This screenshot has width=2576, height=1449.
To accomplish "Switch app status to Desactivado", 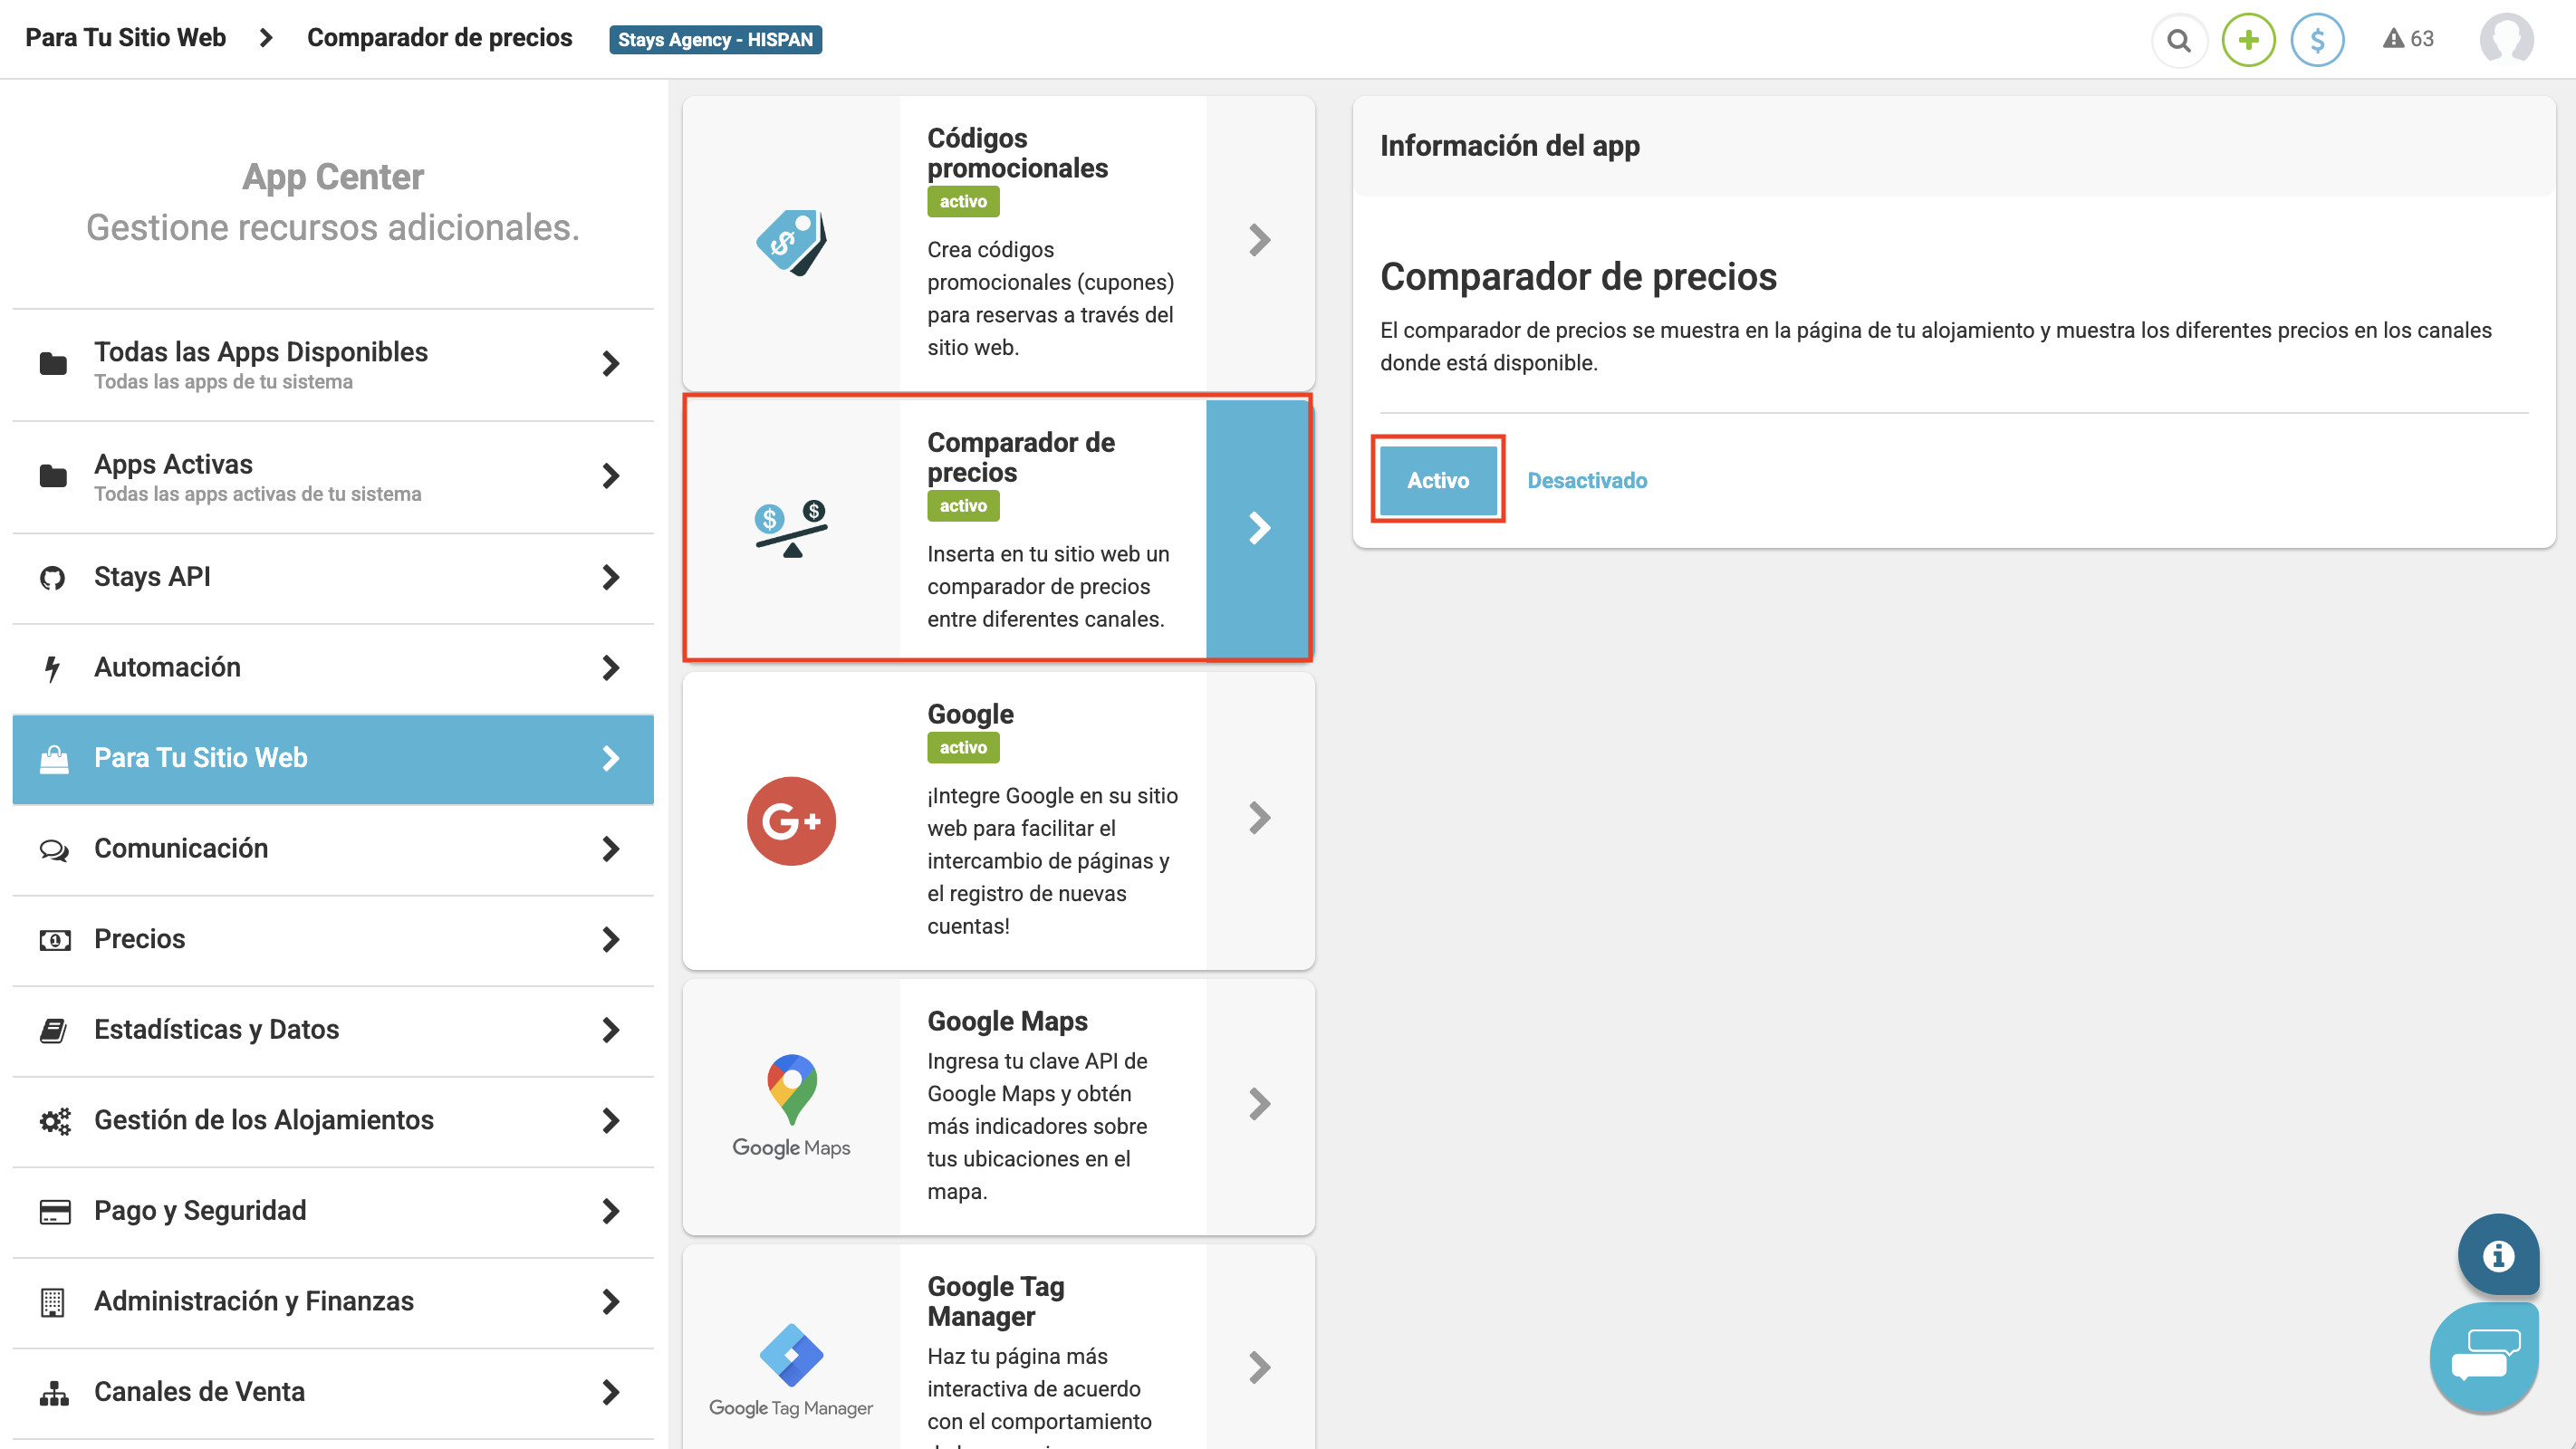I will 1586,480.
